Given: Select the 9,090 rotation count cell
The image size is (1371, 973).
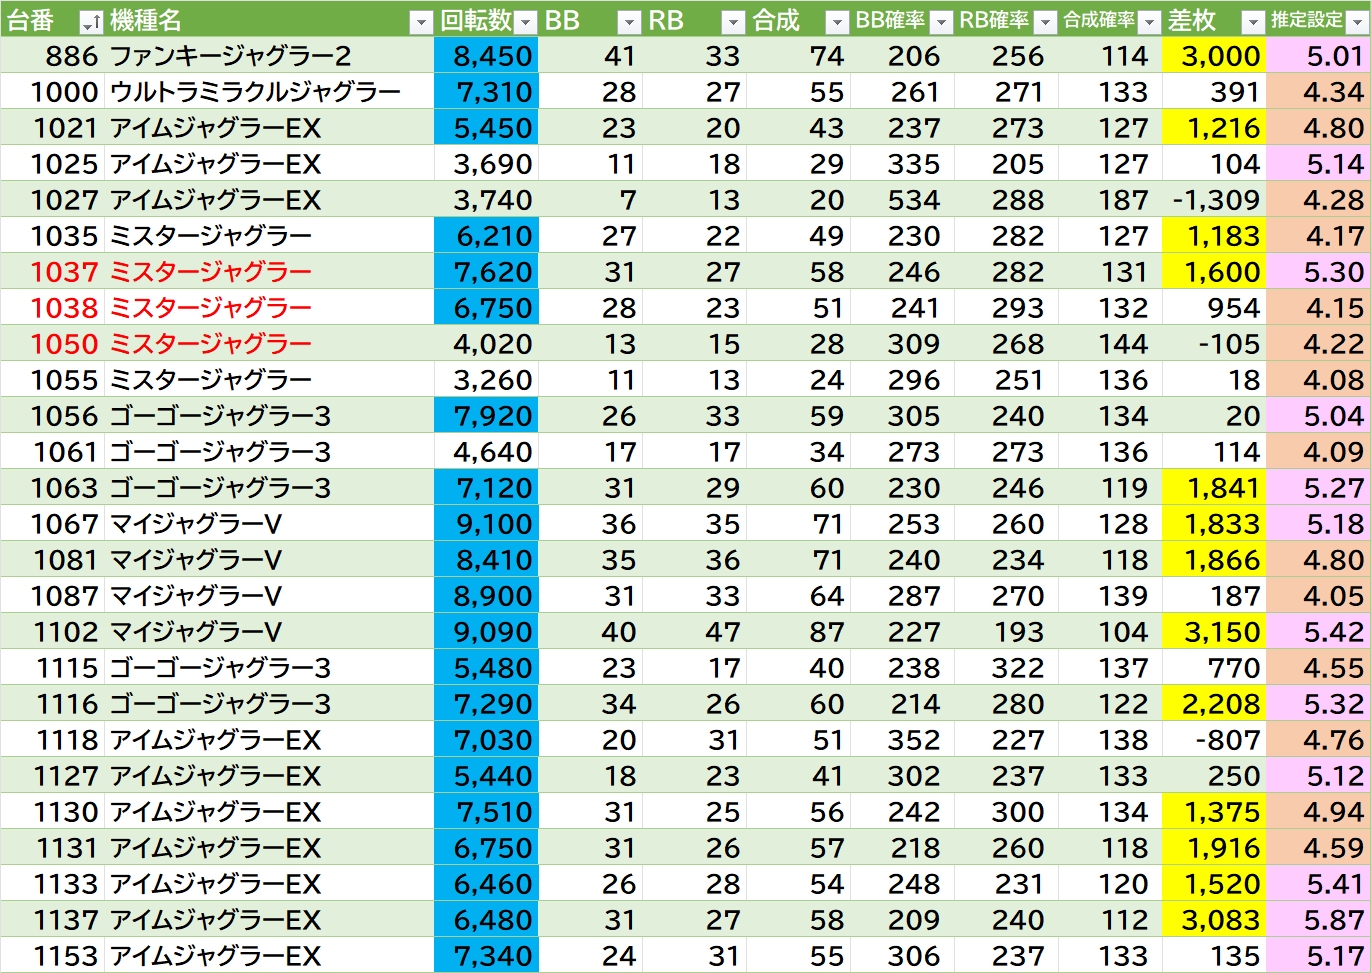Looking at the screenshot, I should (487, 632).
